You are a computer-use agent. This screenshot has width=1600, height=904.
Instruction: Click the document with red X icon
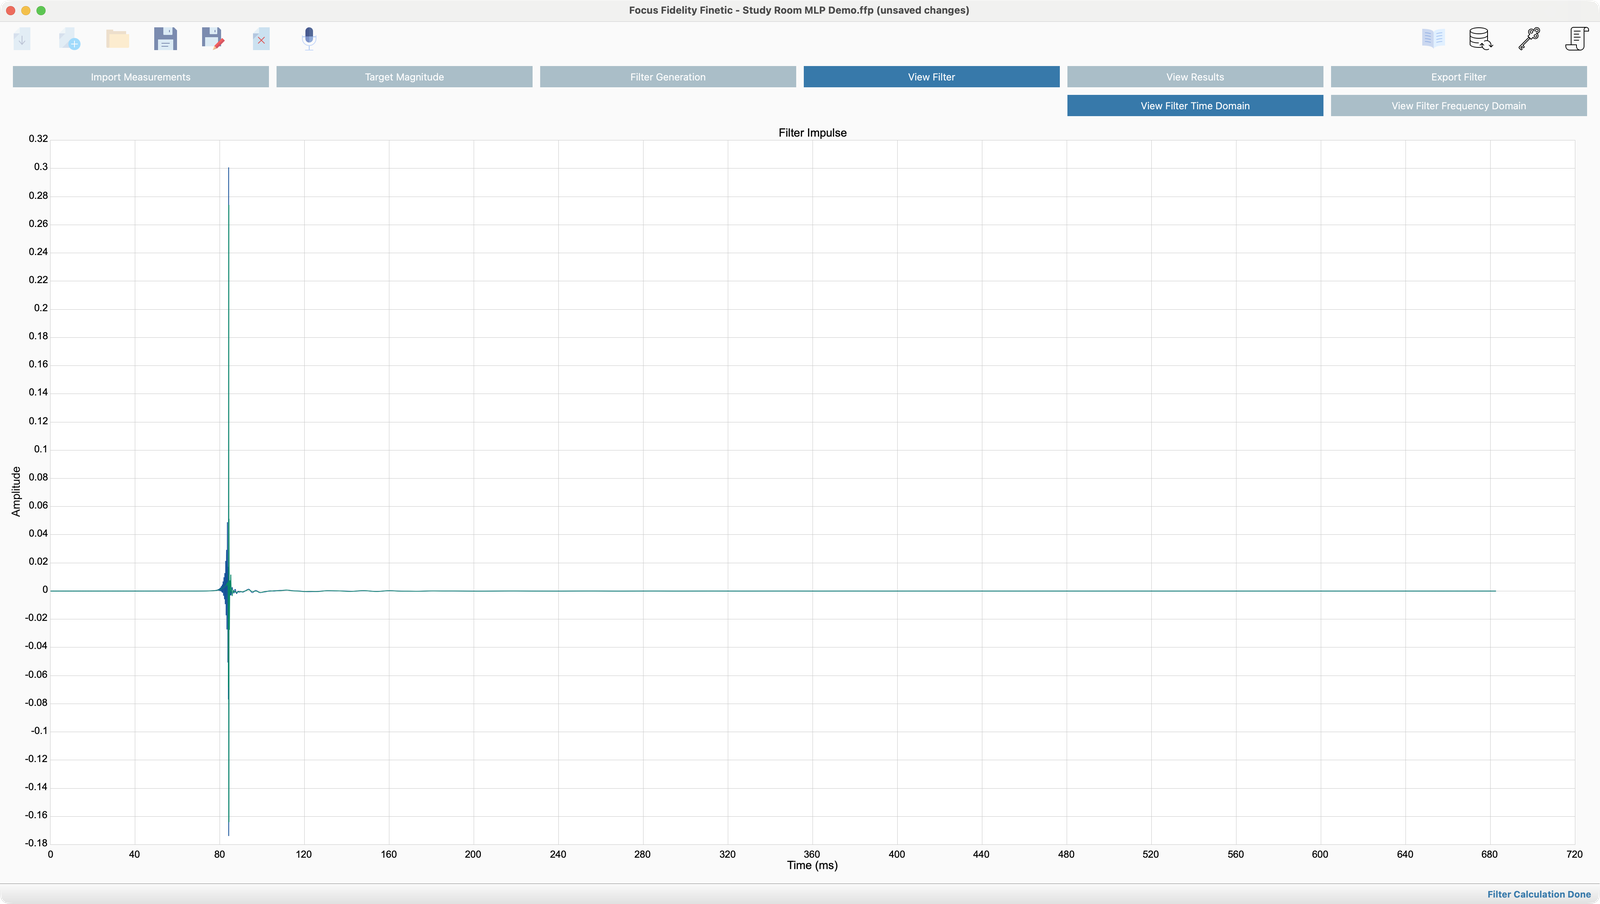tap(261, 39)
